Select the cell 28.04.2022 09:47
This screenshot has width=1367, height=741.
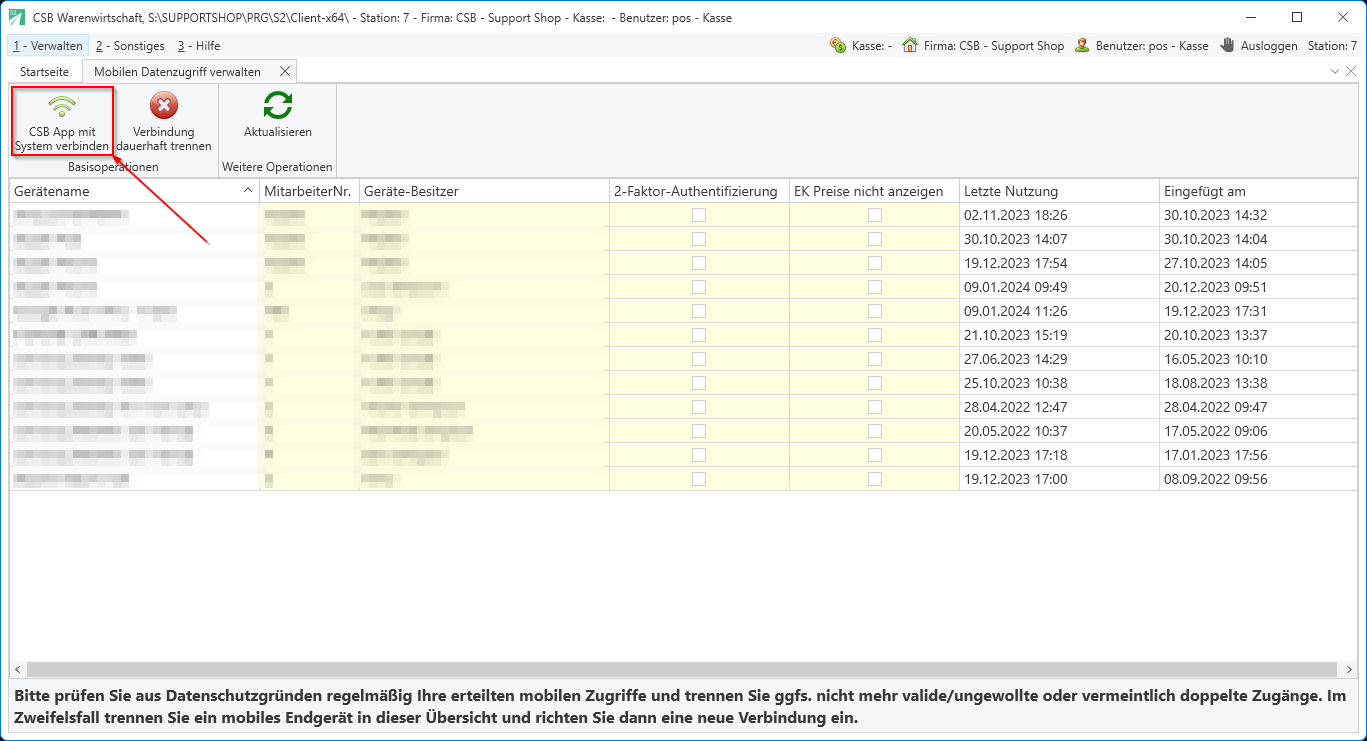(1258, 407)
